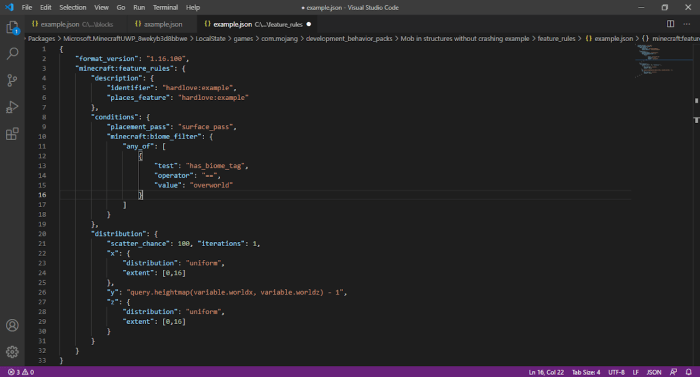The width and height of the screenshot is (700, 377).
Task: Open Source Control view
Action: click(x=12, y=80)
